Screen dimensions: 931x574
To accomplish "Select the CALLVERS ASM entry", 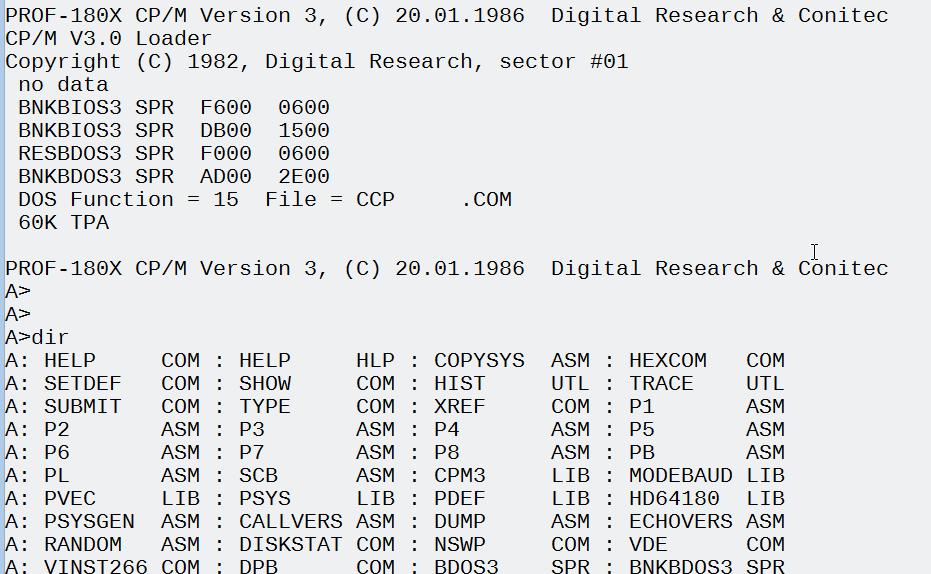I will (316, 522).
